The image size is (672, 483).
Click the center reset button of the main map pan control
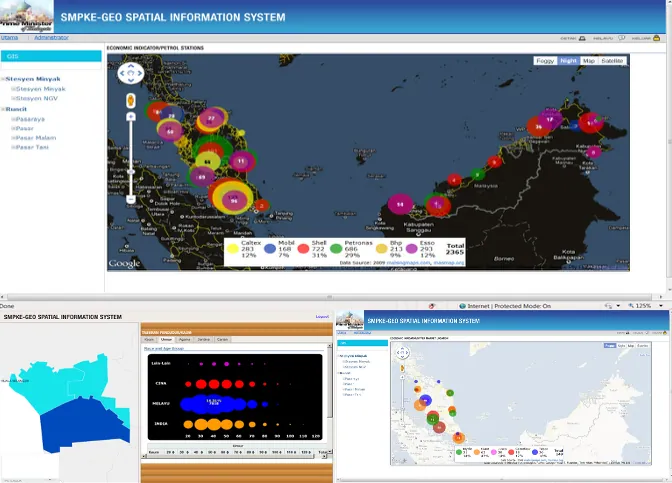point(131,73)
